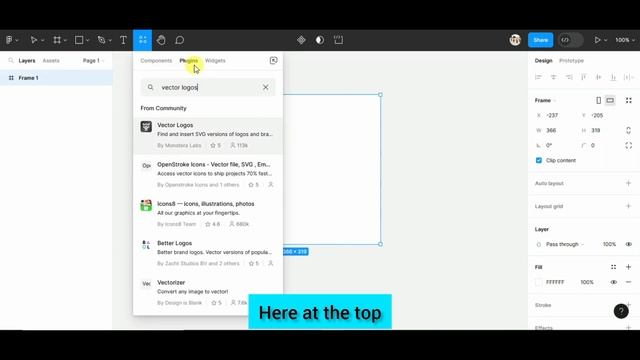Open Pen tool dropdown arrow
640x360 pixels.
coord(110,40)
